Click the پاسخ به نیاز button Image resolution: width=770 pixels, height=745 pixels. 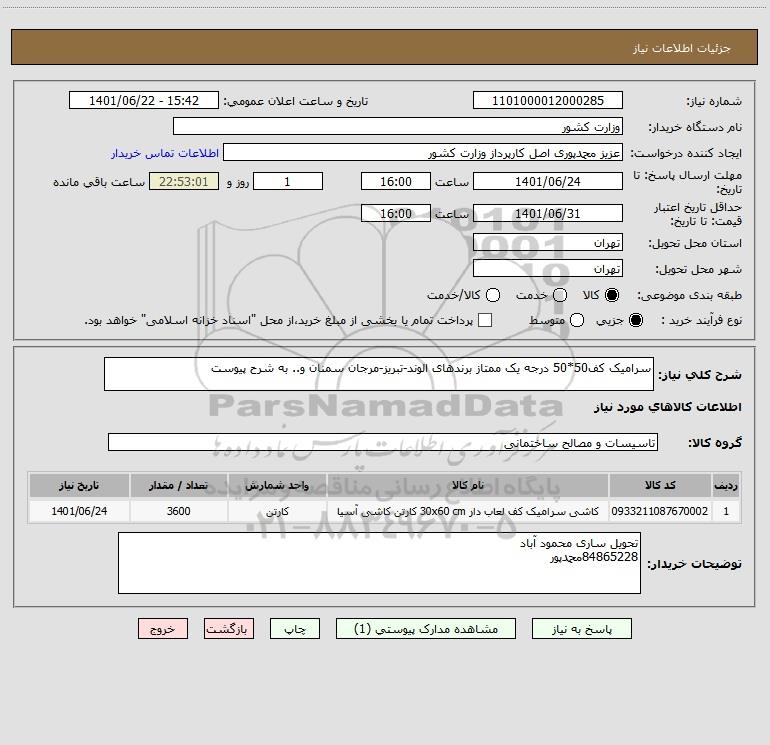(582, 629)
